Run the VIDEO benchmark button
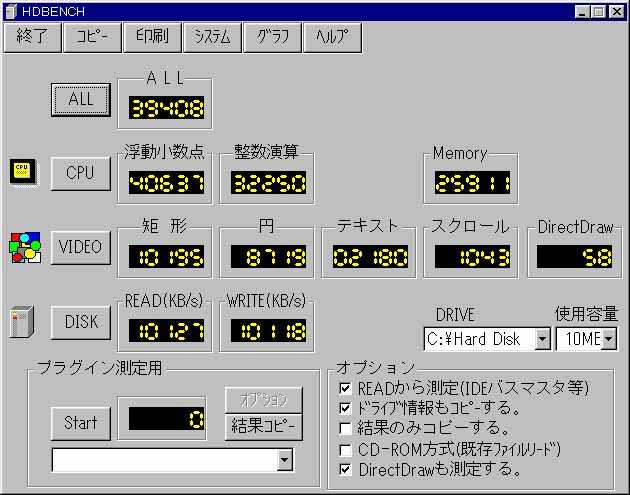 pos(81,247)
